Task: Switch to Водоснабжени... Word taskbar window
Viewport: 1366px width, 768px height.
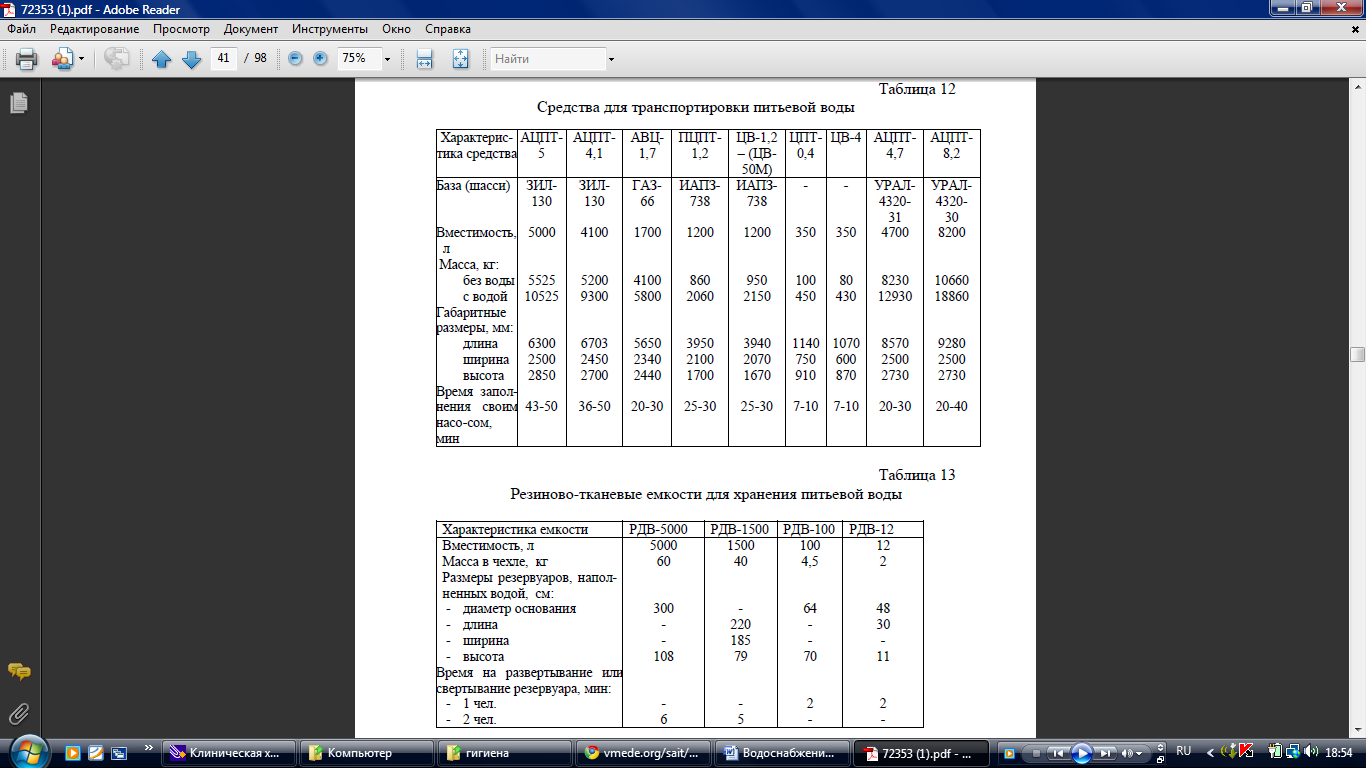Action: (x=783, y=752)
